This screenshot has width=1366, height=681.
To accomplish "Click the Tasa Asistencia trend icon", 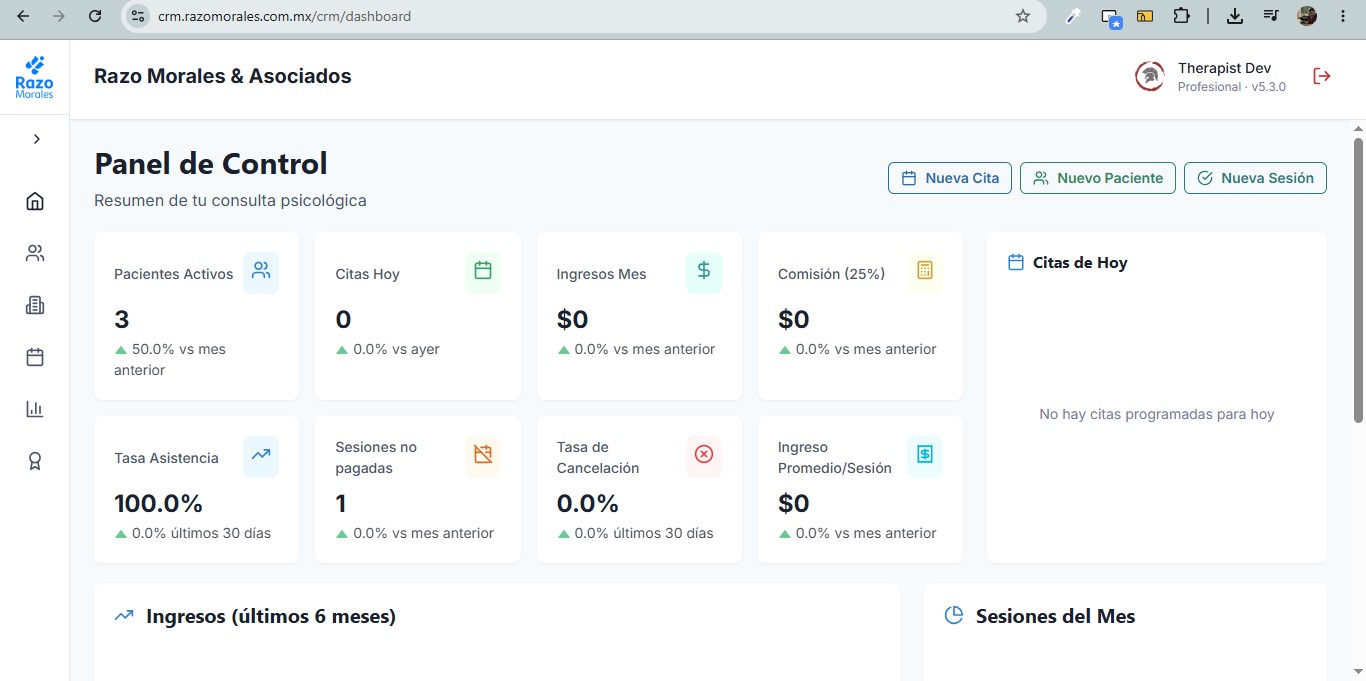I will point(261,454).
